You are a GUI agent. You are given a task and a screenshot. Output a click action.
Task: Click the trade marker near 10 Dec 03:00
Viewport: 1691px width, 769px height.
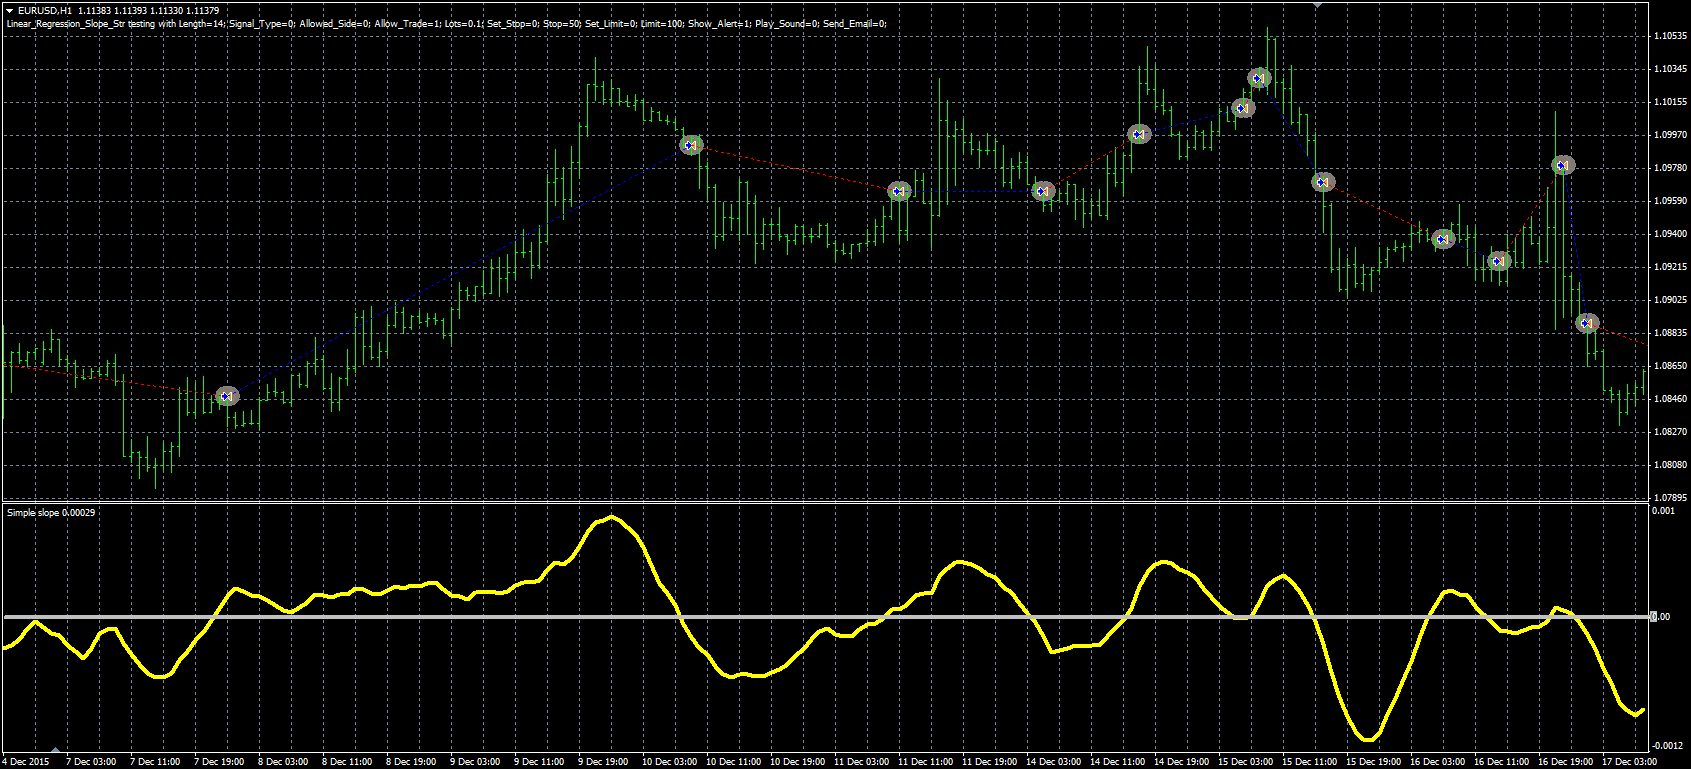[x=691, y=145]
